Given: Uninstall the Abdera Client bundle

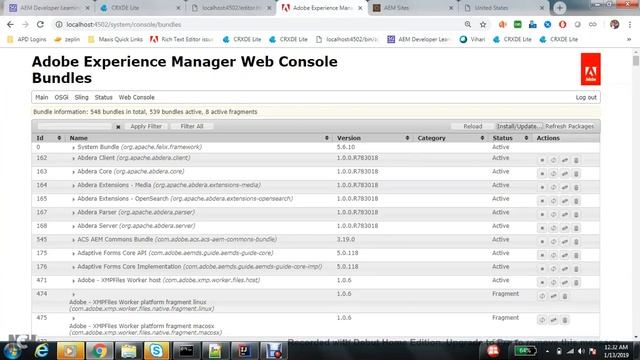Looking at the screenshot, I should tap(576, 160).
